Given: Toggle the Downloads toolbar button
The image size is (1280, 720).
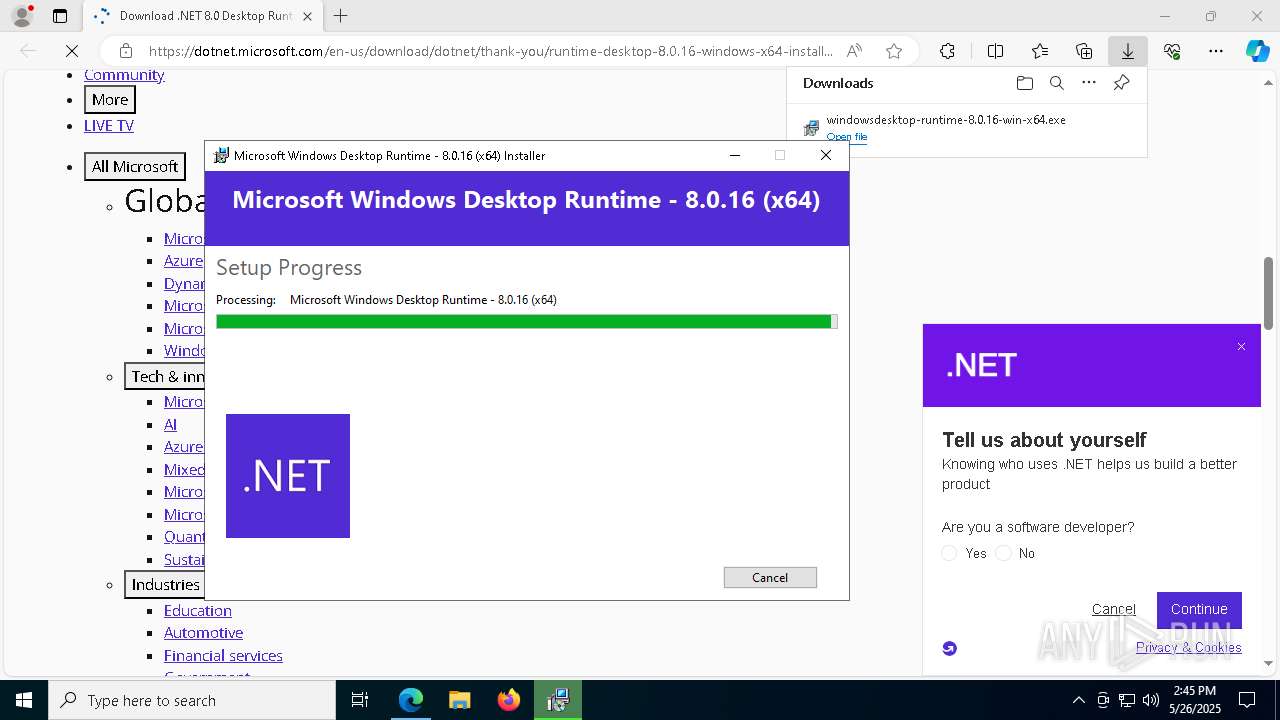Looking at the screenshot, I should [1127, 51].
